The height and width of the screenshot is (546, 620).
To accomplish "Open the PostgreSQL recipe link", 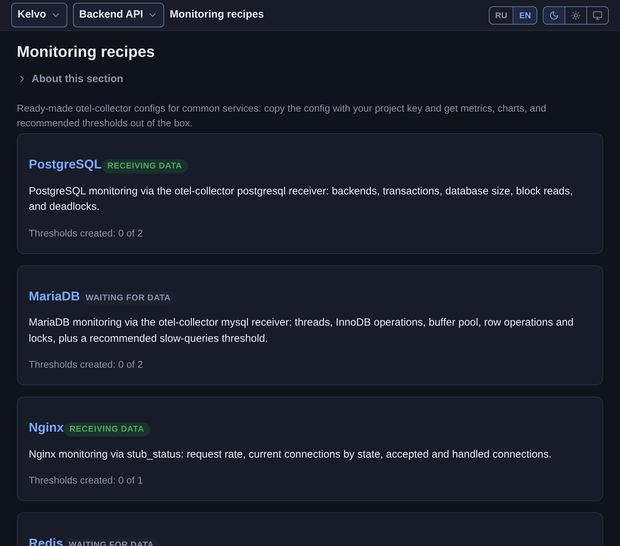I will click(x=65, y=164).
